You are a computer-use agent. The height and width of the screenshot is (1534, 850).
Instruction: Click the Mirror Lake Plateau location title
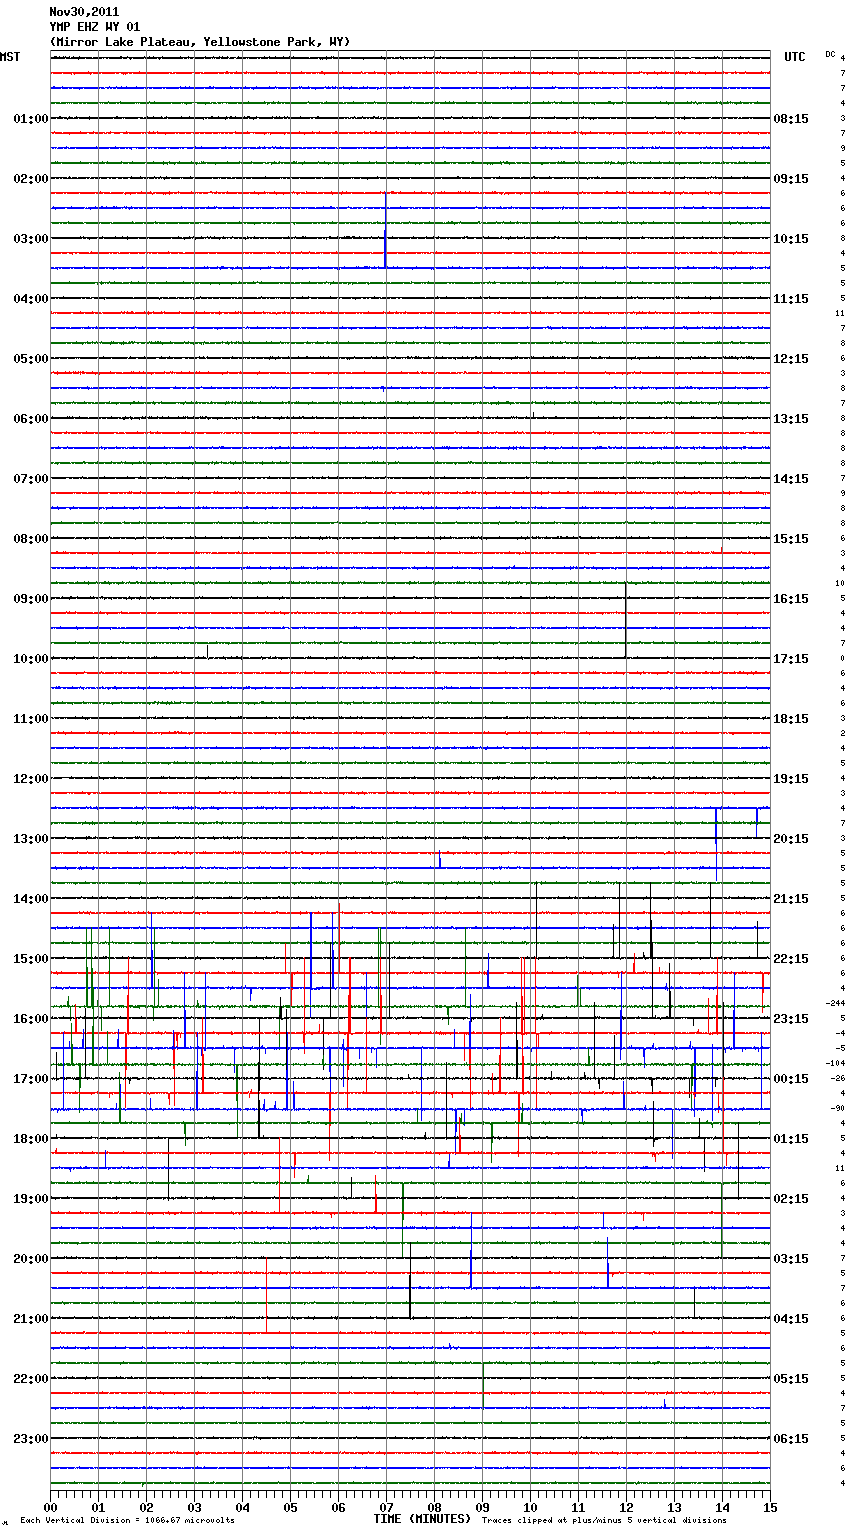pos(200,42)
